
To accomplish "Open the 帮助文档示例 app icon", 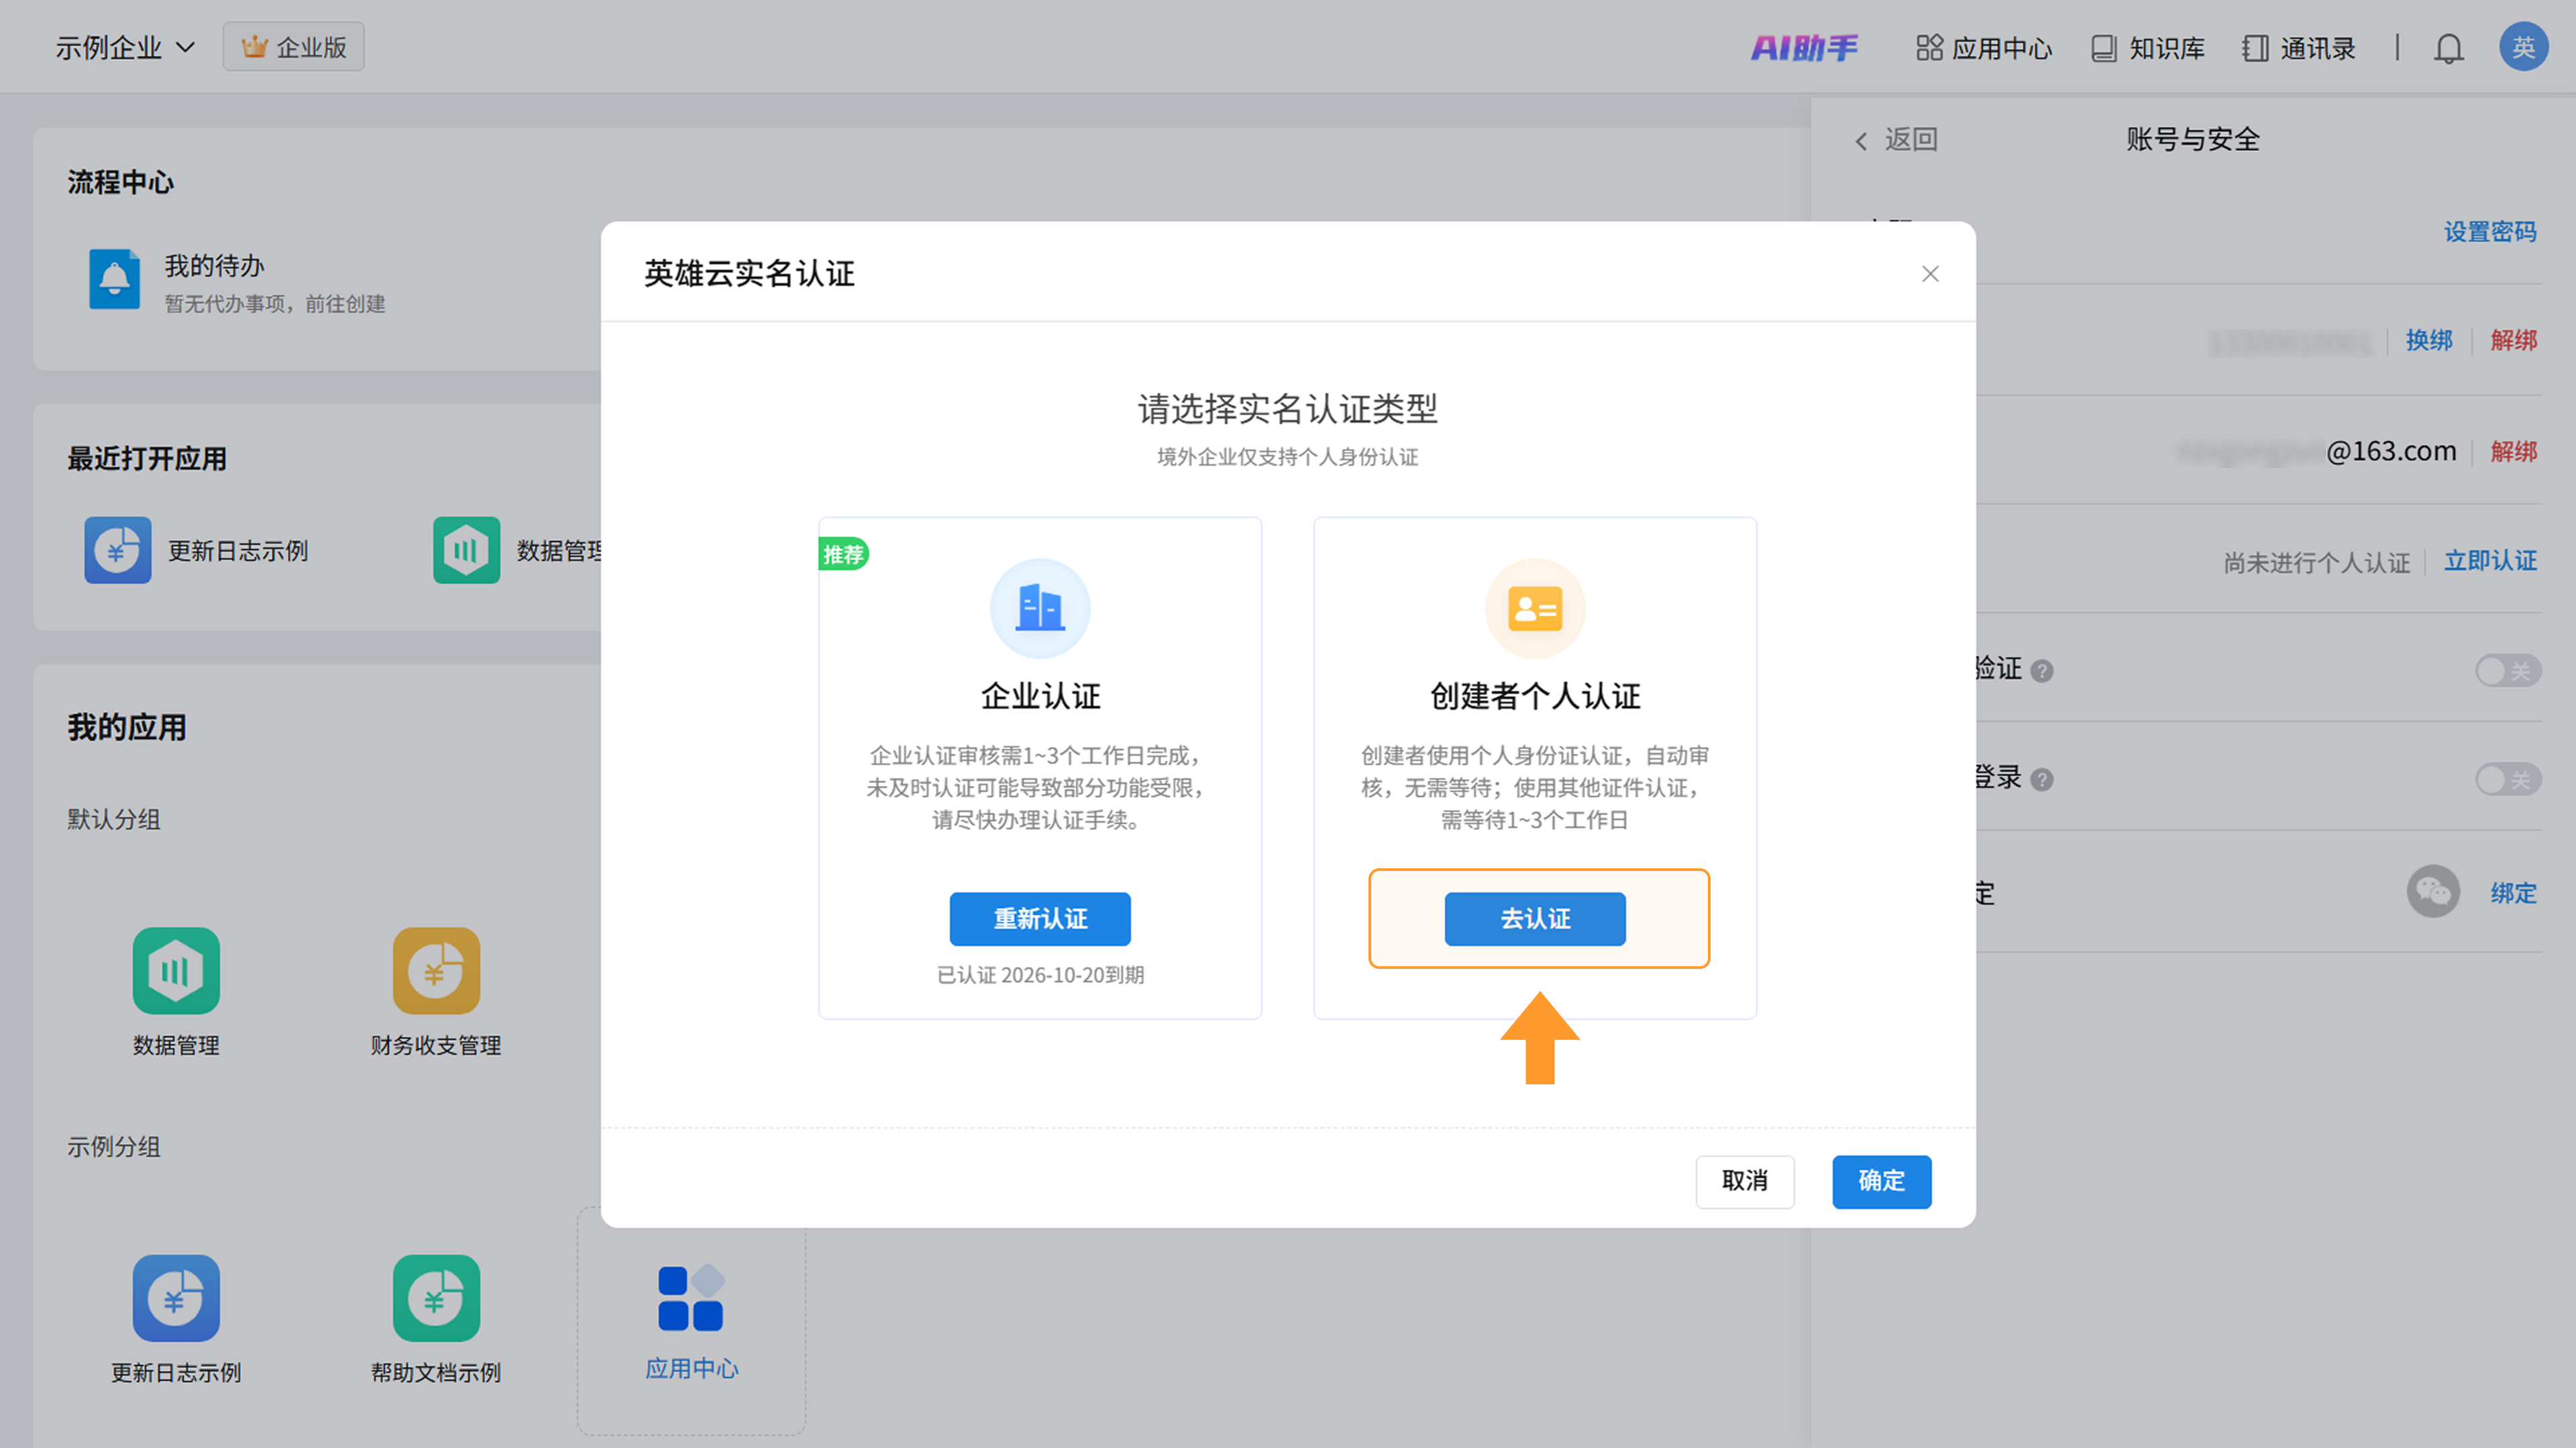I will (436, 1298).
